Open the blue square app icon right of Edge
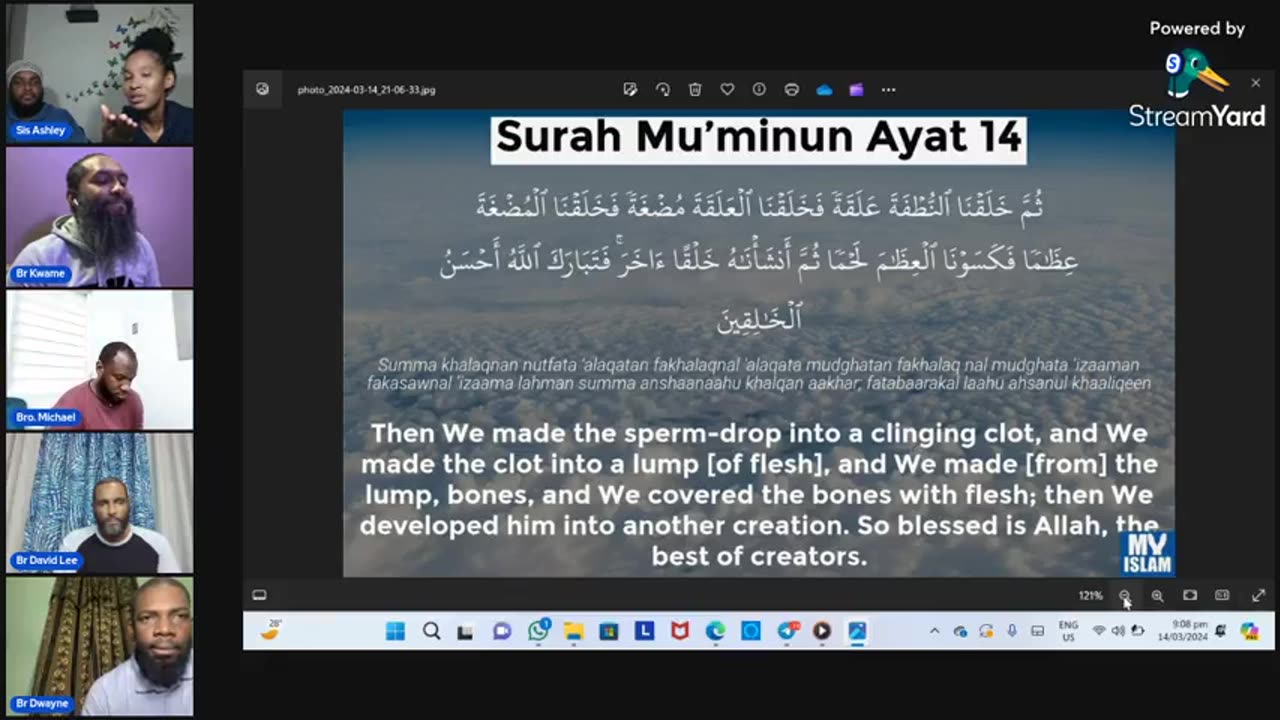Screen dimensions: 1280x720 751,631
